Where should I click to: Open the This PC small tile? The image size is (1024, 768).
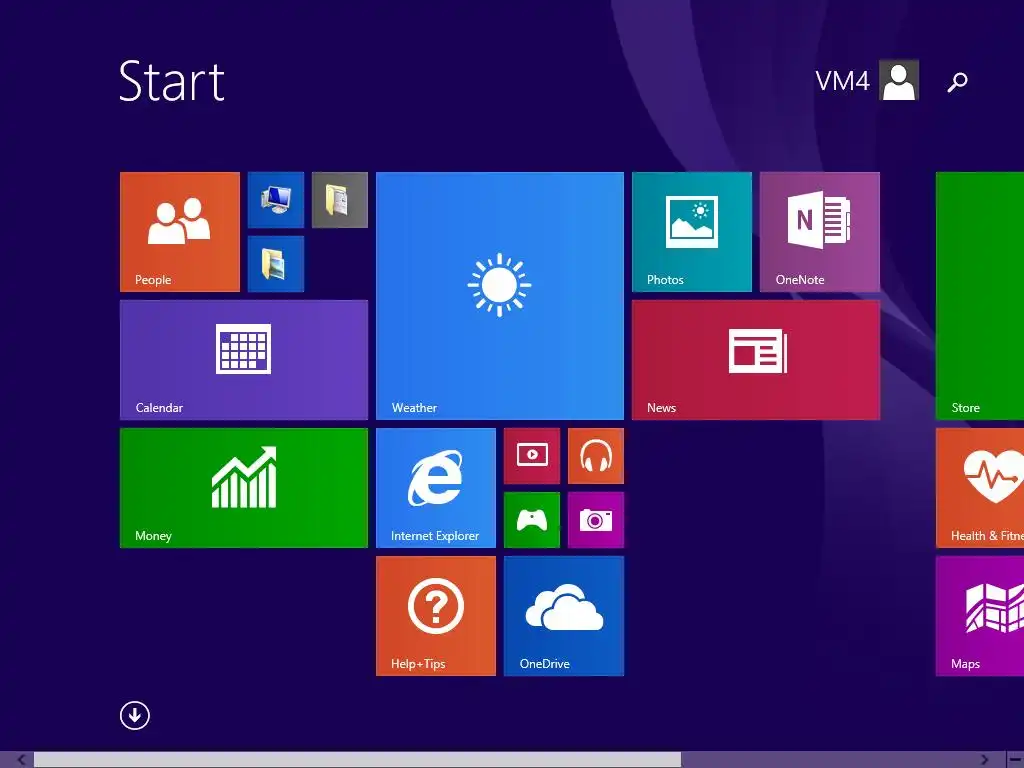click(276, 200)
